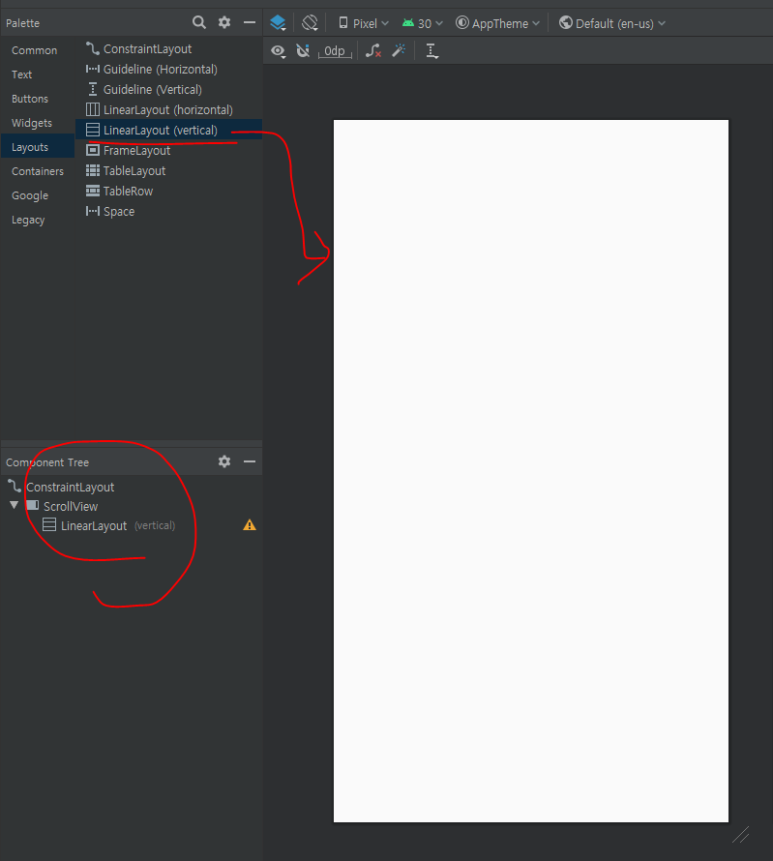Click the warning icon beside LinearLayout

249,525
